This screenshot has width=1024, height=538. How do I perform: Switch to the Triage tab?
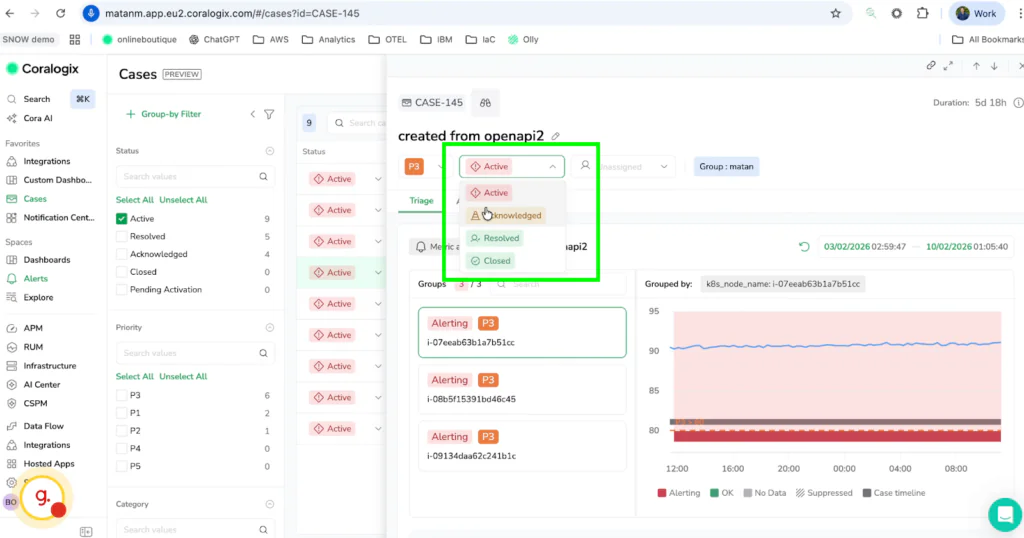coord(421,200)
